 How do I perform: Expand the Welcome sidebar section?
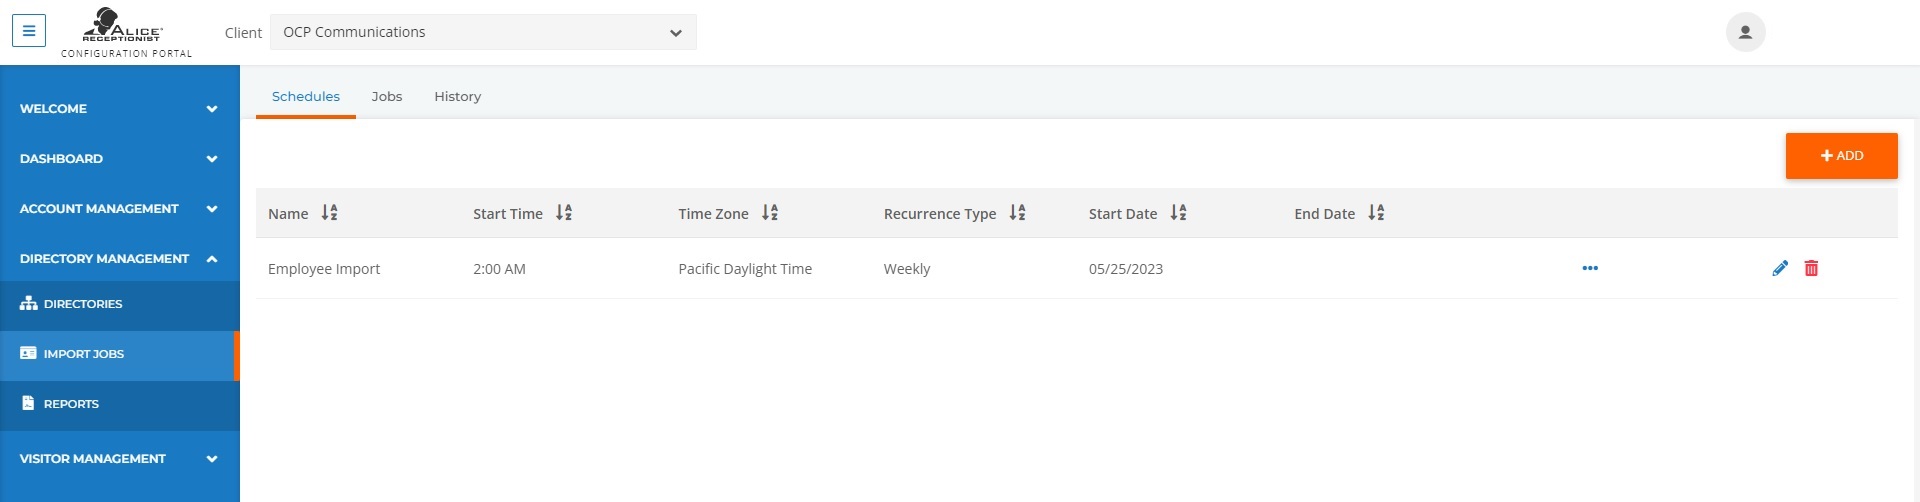[x=120, y=108]
